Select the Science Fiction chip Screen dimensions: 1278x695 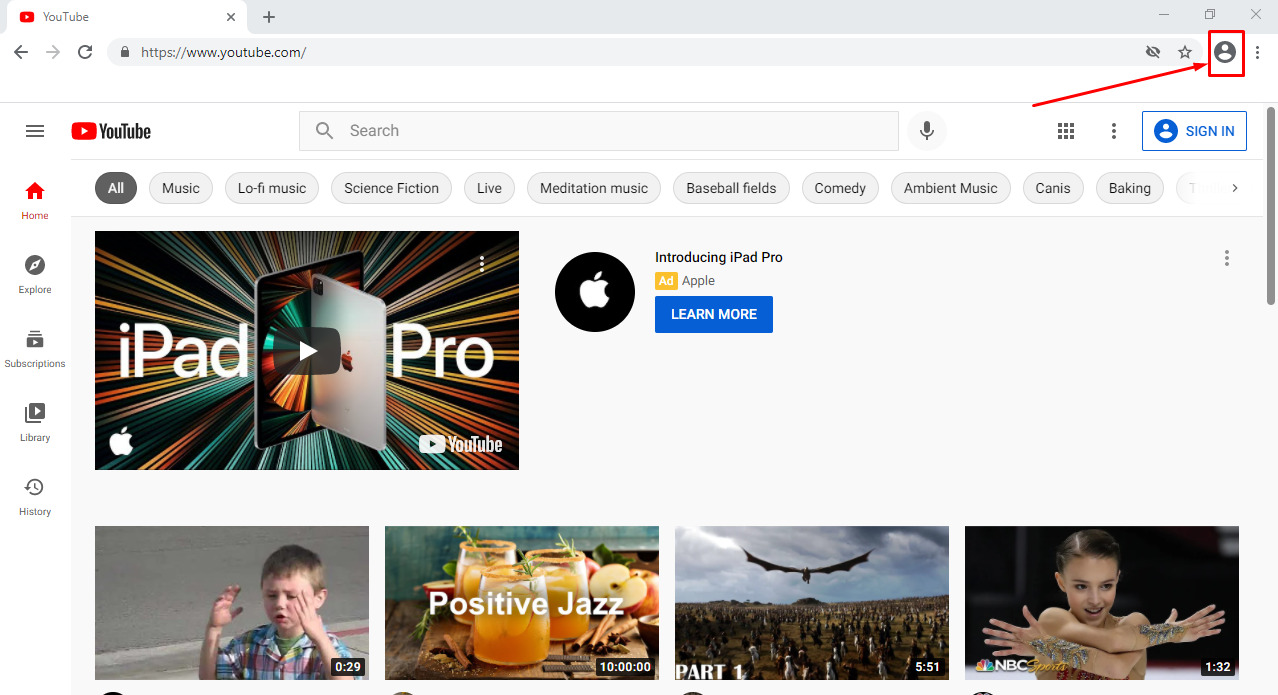click(x=391, y=188)
